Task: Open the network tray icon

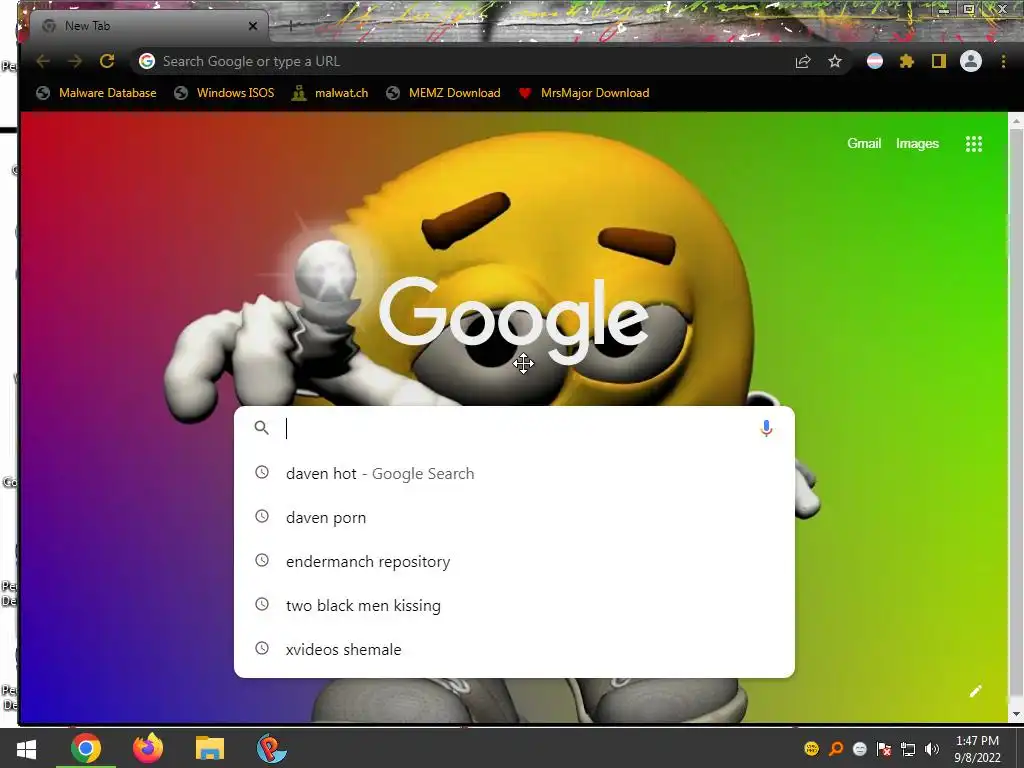Action: 908,749
